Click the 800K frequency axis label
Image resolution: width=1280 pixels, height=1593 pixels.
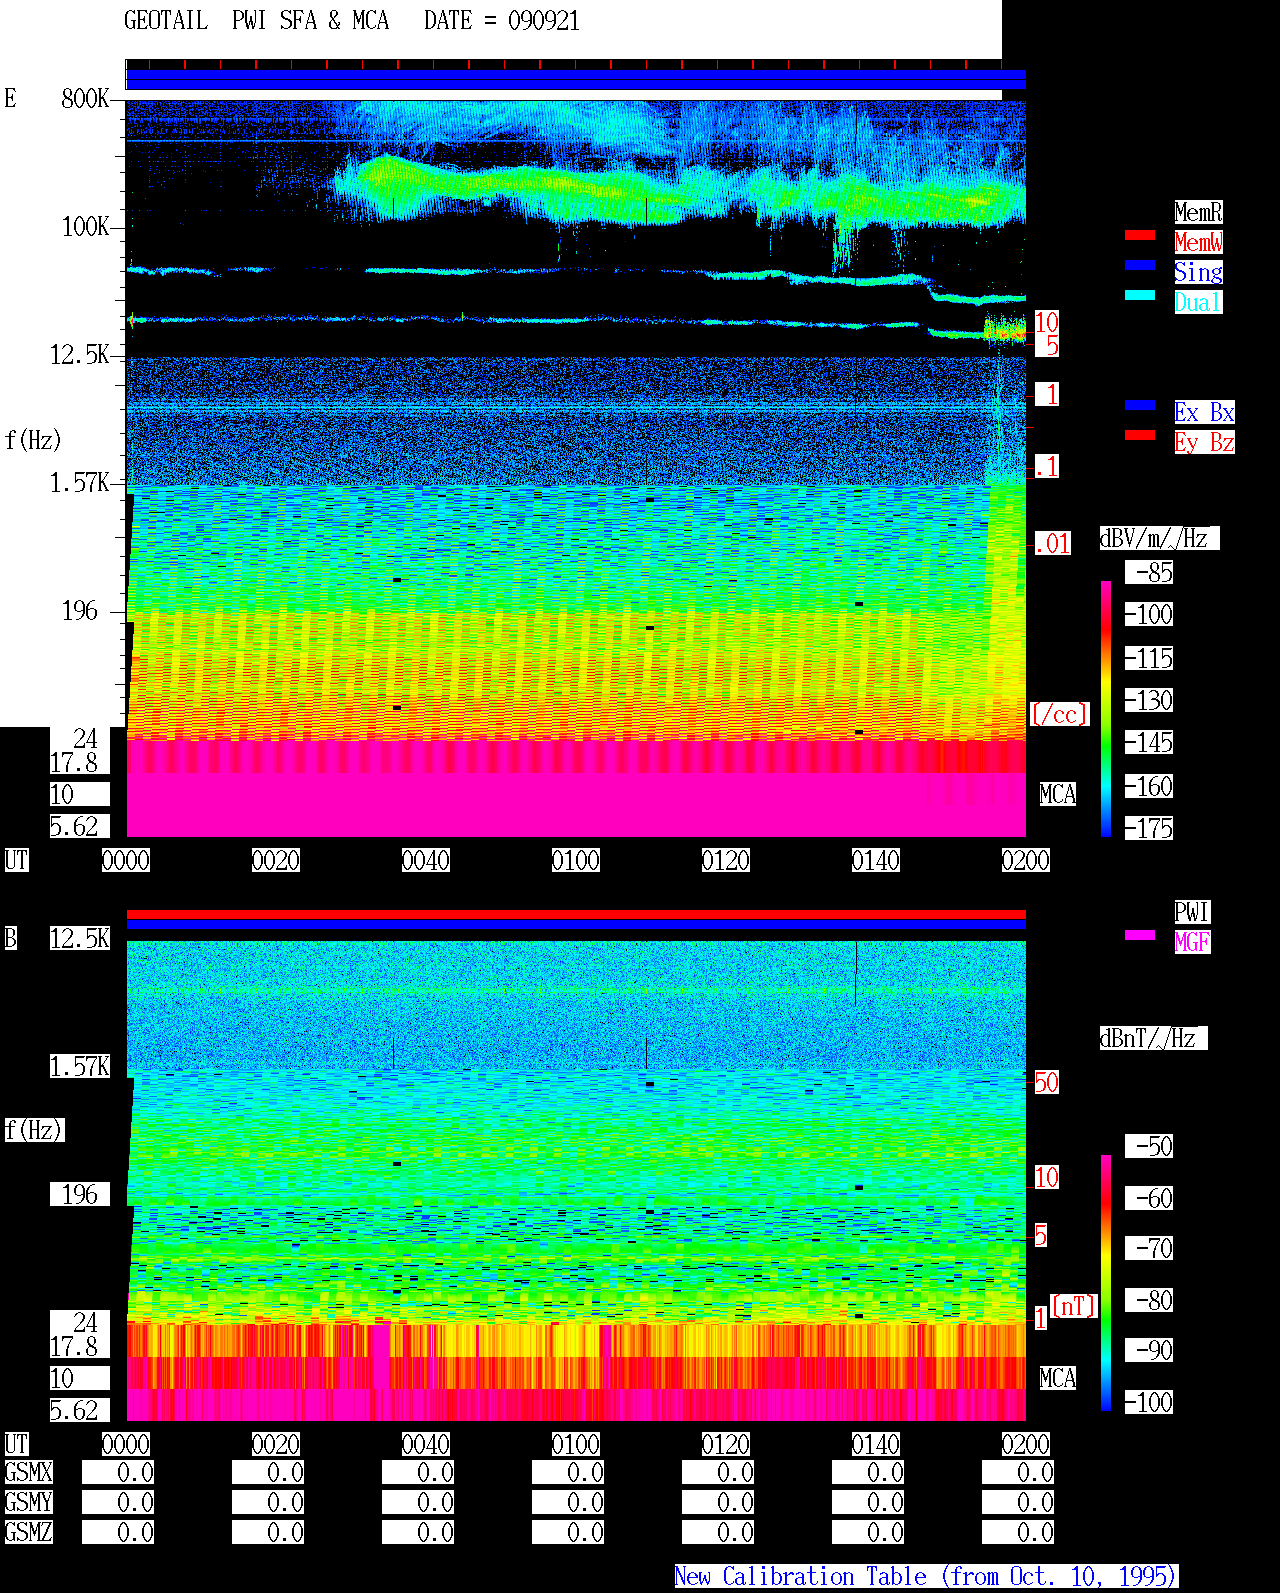point(85,98)
